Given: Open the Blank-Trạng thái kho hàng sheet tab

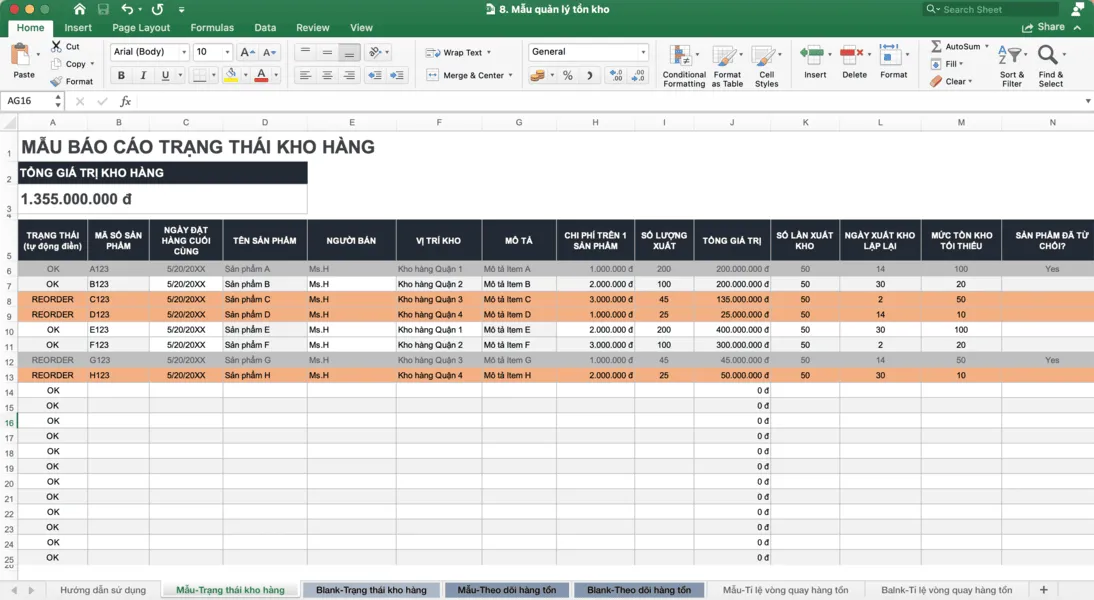Looking at the screenshot, I should (371, 590).
